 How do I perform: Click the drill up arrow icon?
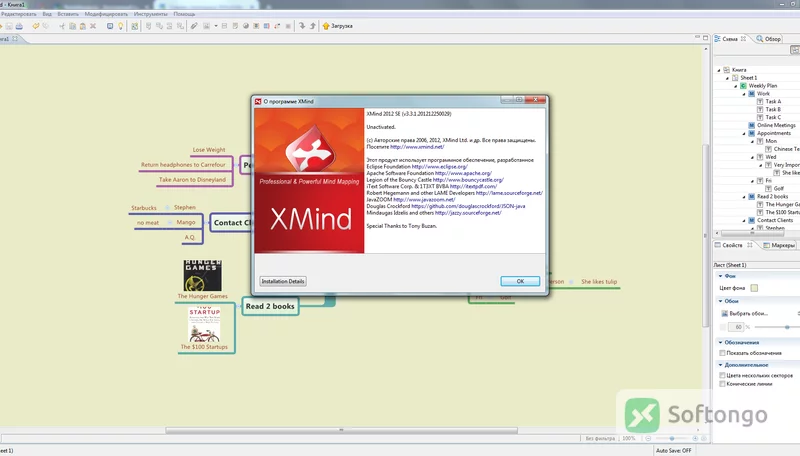point(313,26)
